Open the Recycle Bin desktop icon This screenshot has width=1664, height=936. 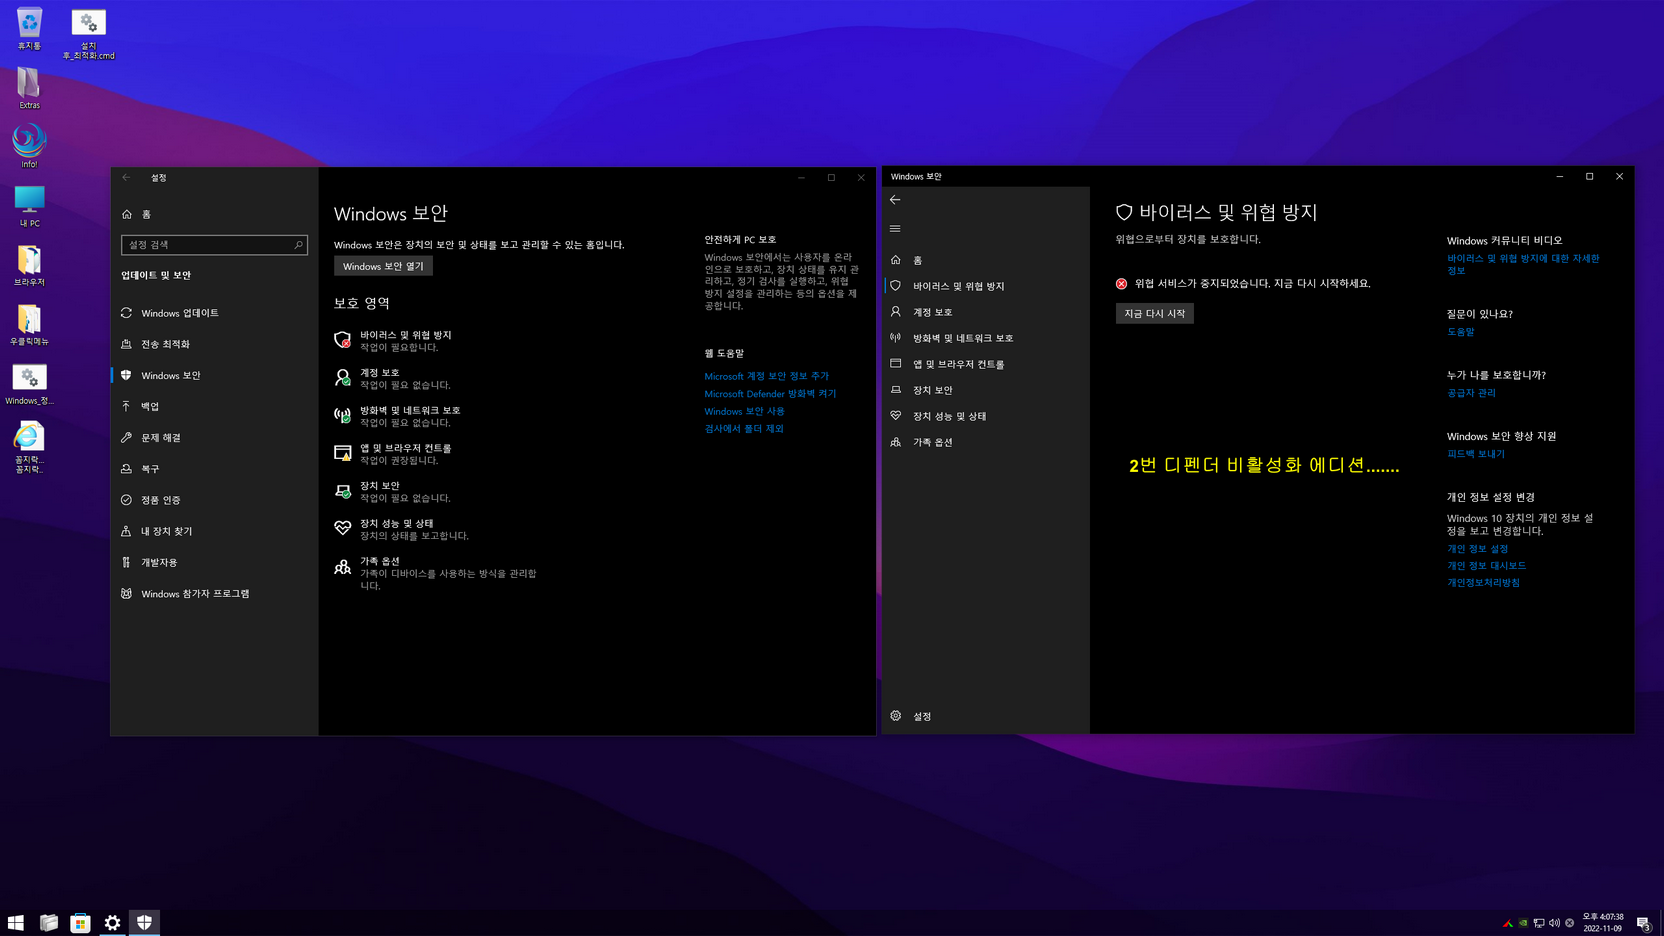[x=29, y=27]
